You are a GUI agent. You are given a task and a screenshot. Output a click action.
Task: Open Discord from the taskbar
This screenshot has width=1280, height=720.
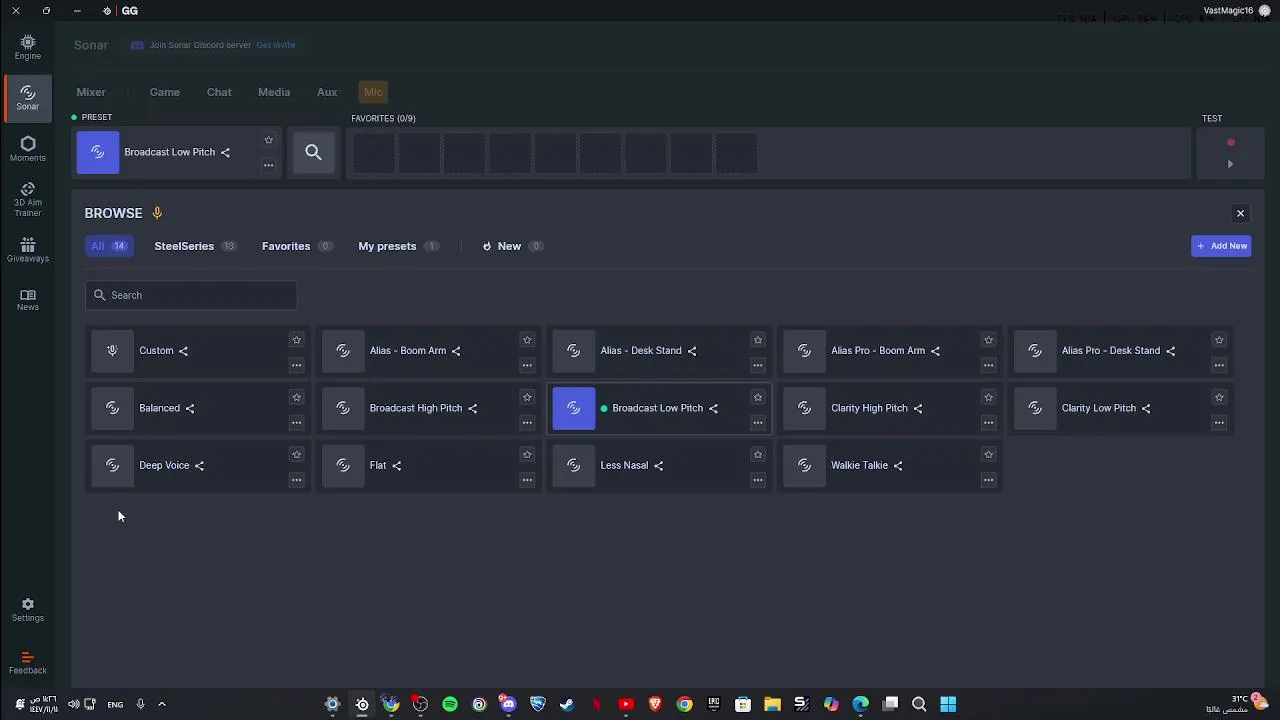508,704
